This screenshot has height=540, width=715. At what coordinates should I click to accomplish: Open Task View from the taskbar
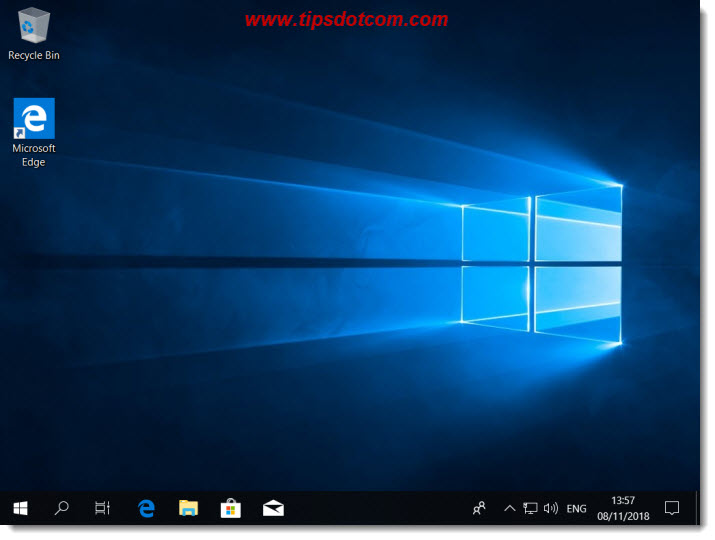103,508
